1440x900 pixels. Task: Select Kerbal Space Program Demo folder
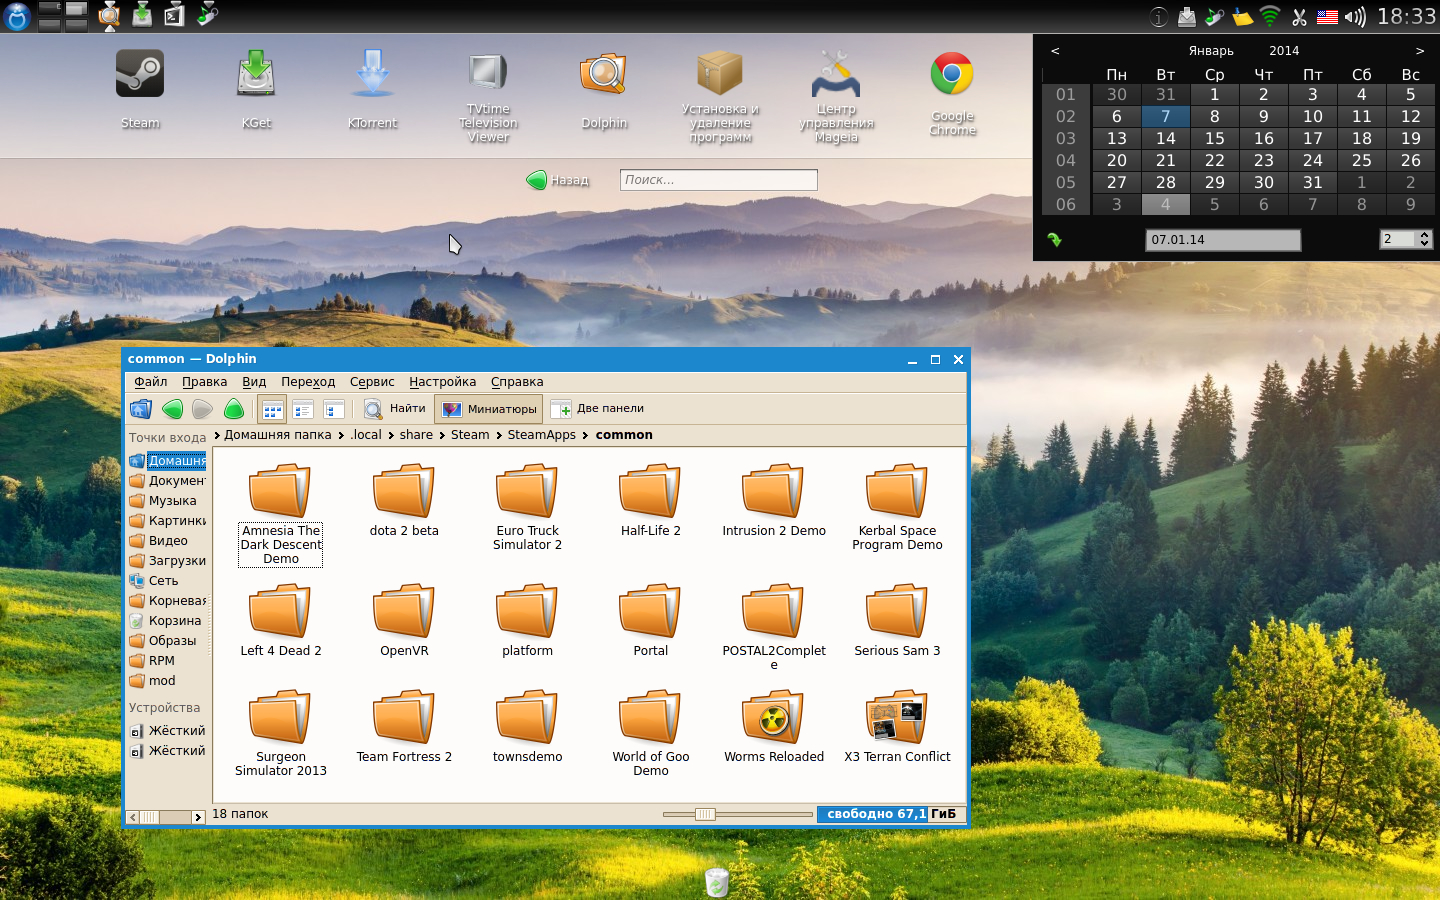click(897, 507)
